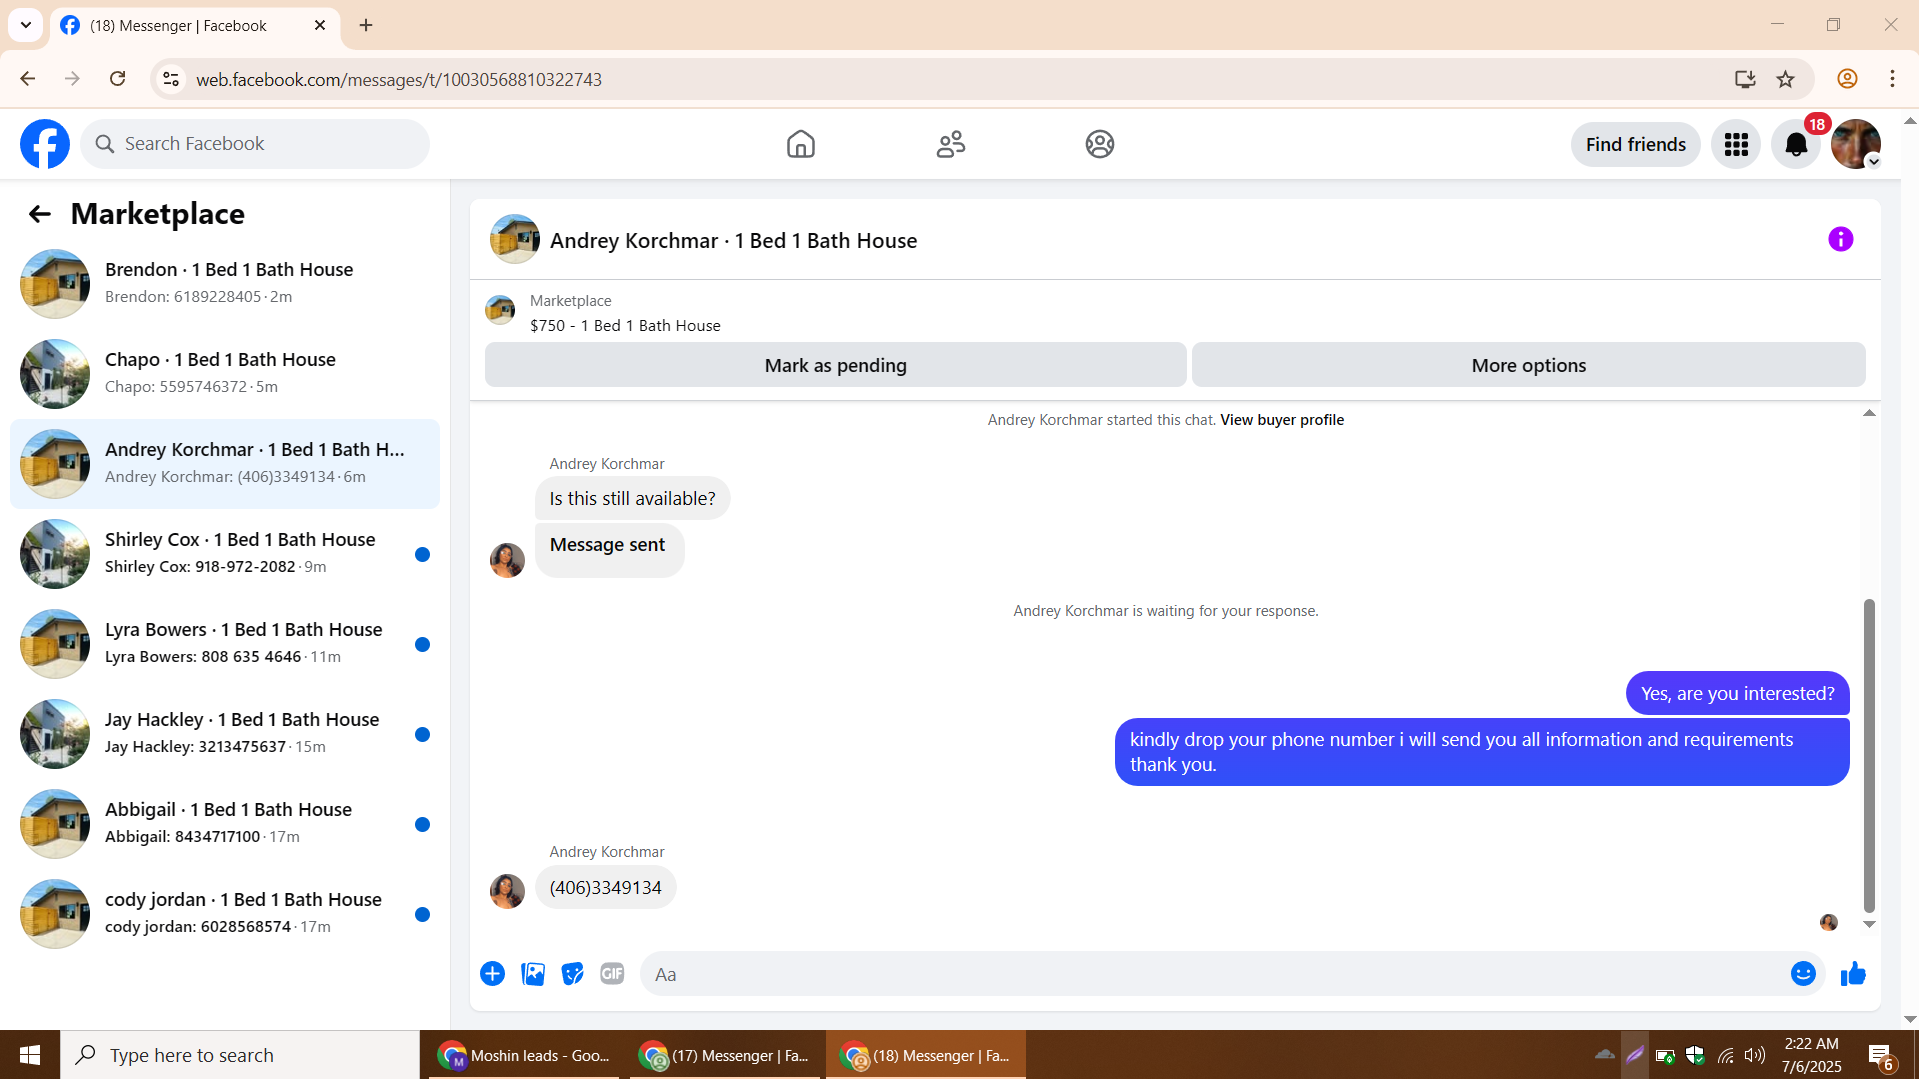
Task: Go back one page in the browser
Action: tap(28, 79)
